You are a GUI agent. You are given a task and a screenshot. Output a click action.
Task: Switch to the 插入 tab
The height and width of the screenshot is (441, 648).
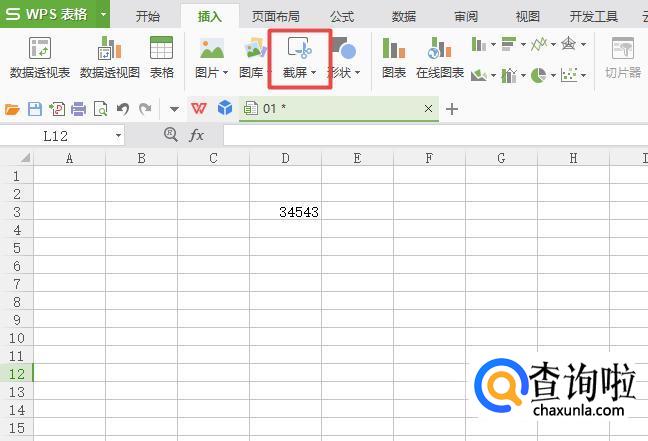tap(210, 17)
